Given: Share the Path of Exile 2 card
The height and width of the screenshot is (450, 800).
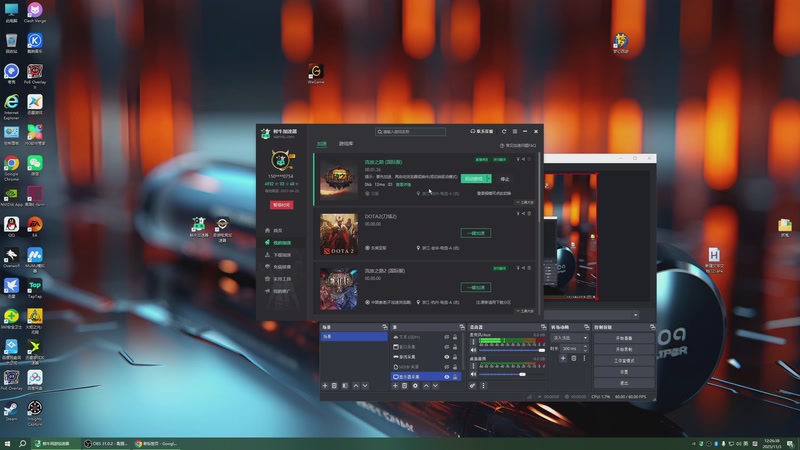Looking at the screenshot, I should pos(523,268).
